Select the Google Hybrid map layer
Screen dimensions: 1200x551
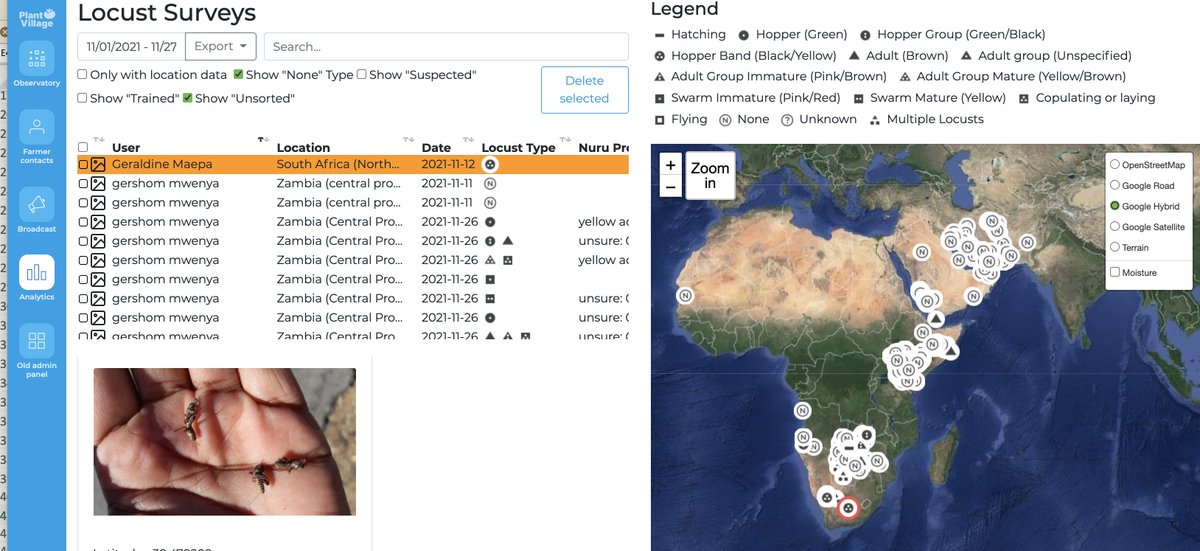coord(1115,206)
